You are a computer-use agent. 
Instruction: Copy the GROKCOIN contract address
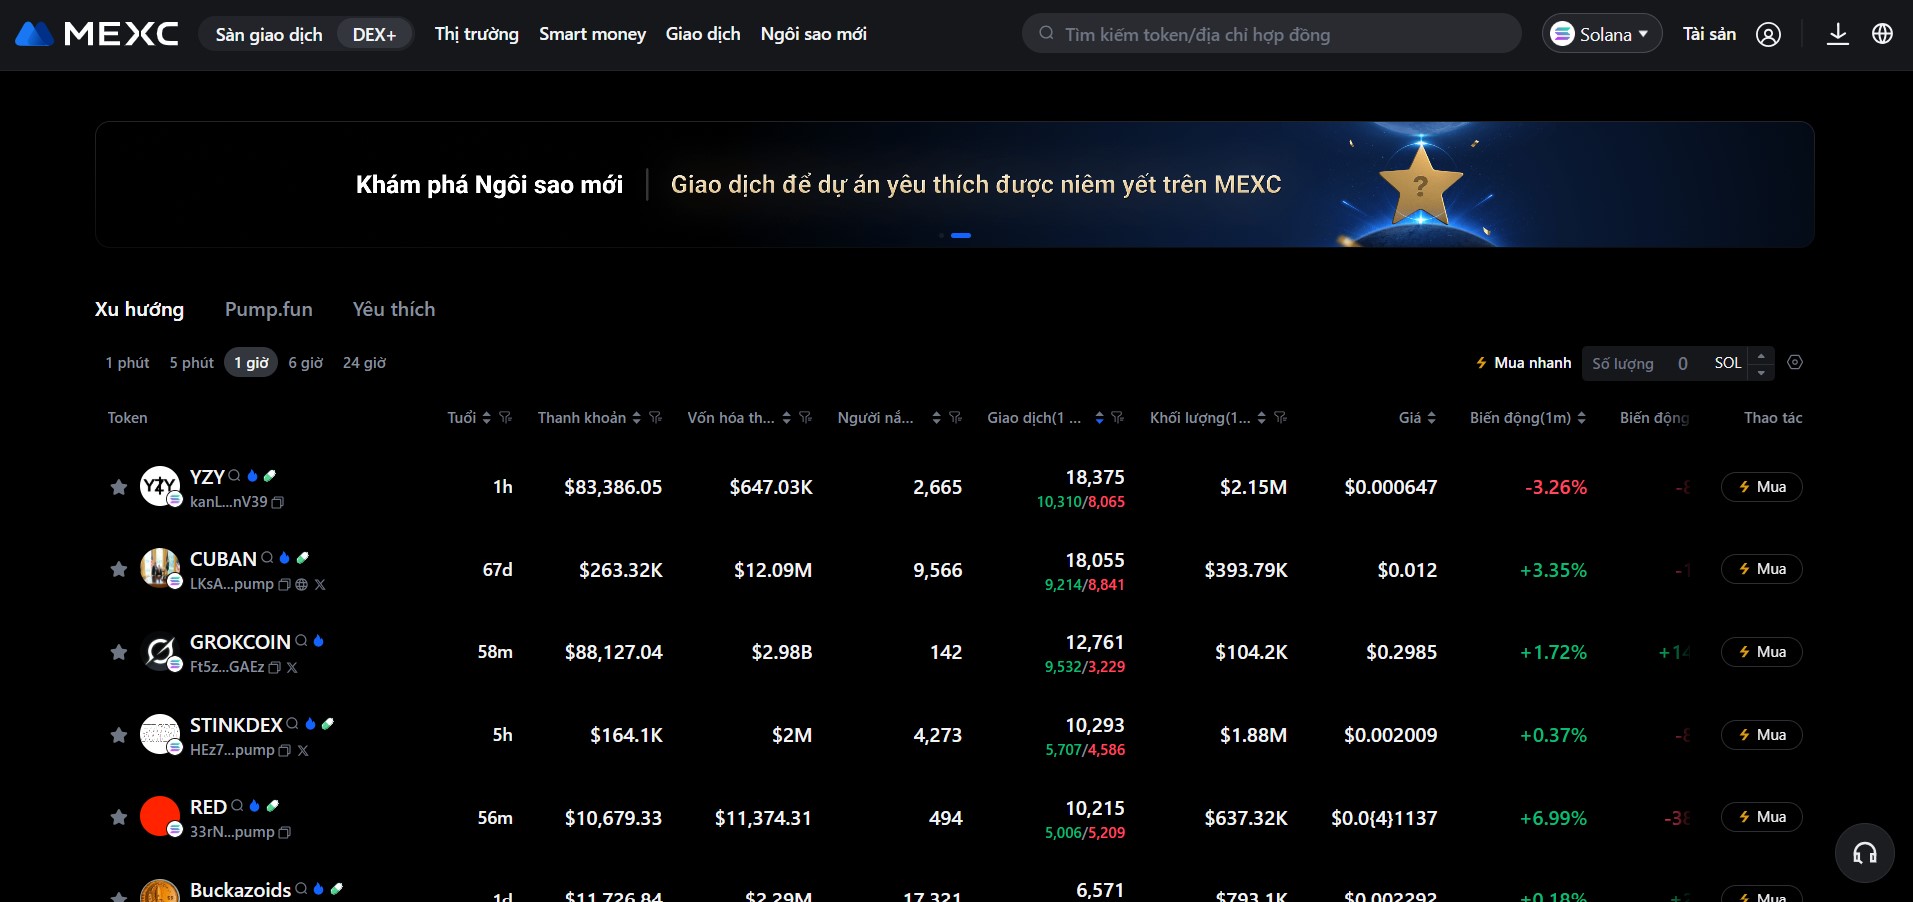275,667
